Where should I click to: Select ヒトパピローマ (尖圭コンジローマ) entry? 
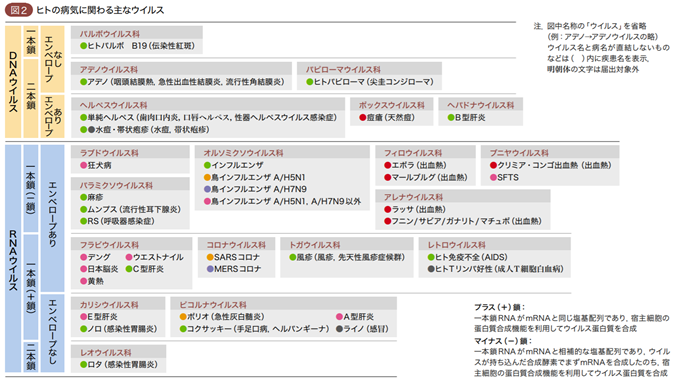click(370, 82)
